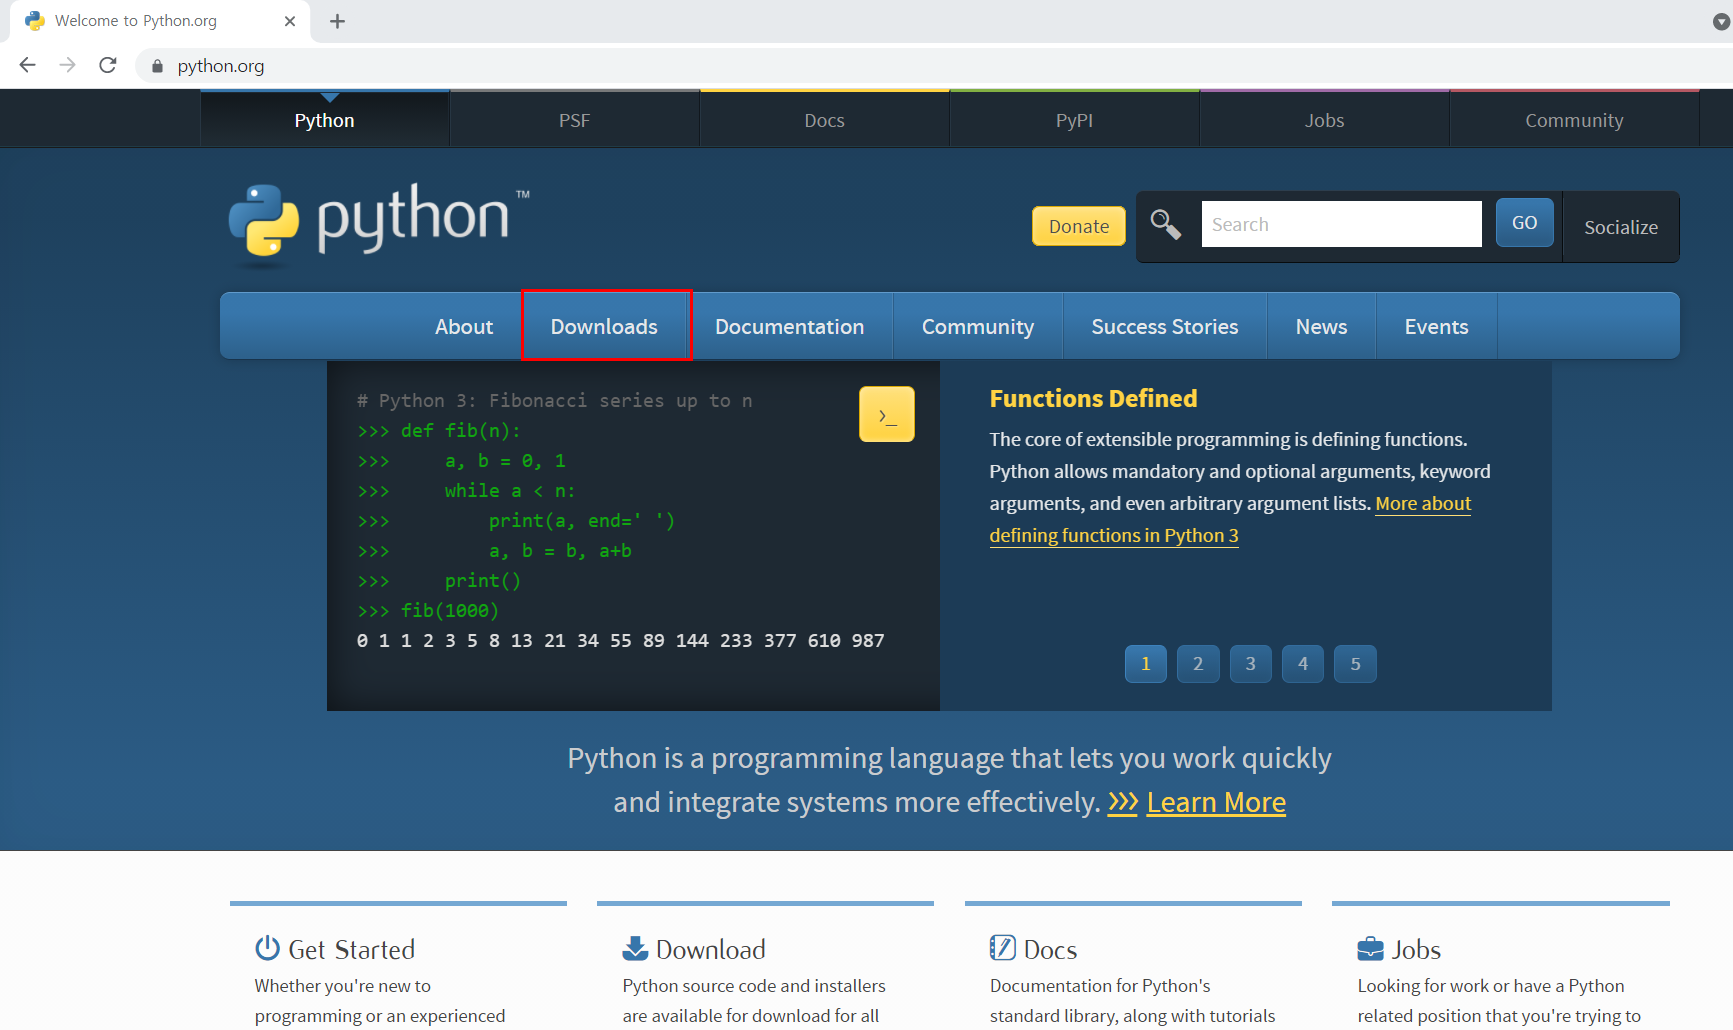The image size is (1733, 1030).
Task: Open the About menu
Action: tap(464, 327)
